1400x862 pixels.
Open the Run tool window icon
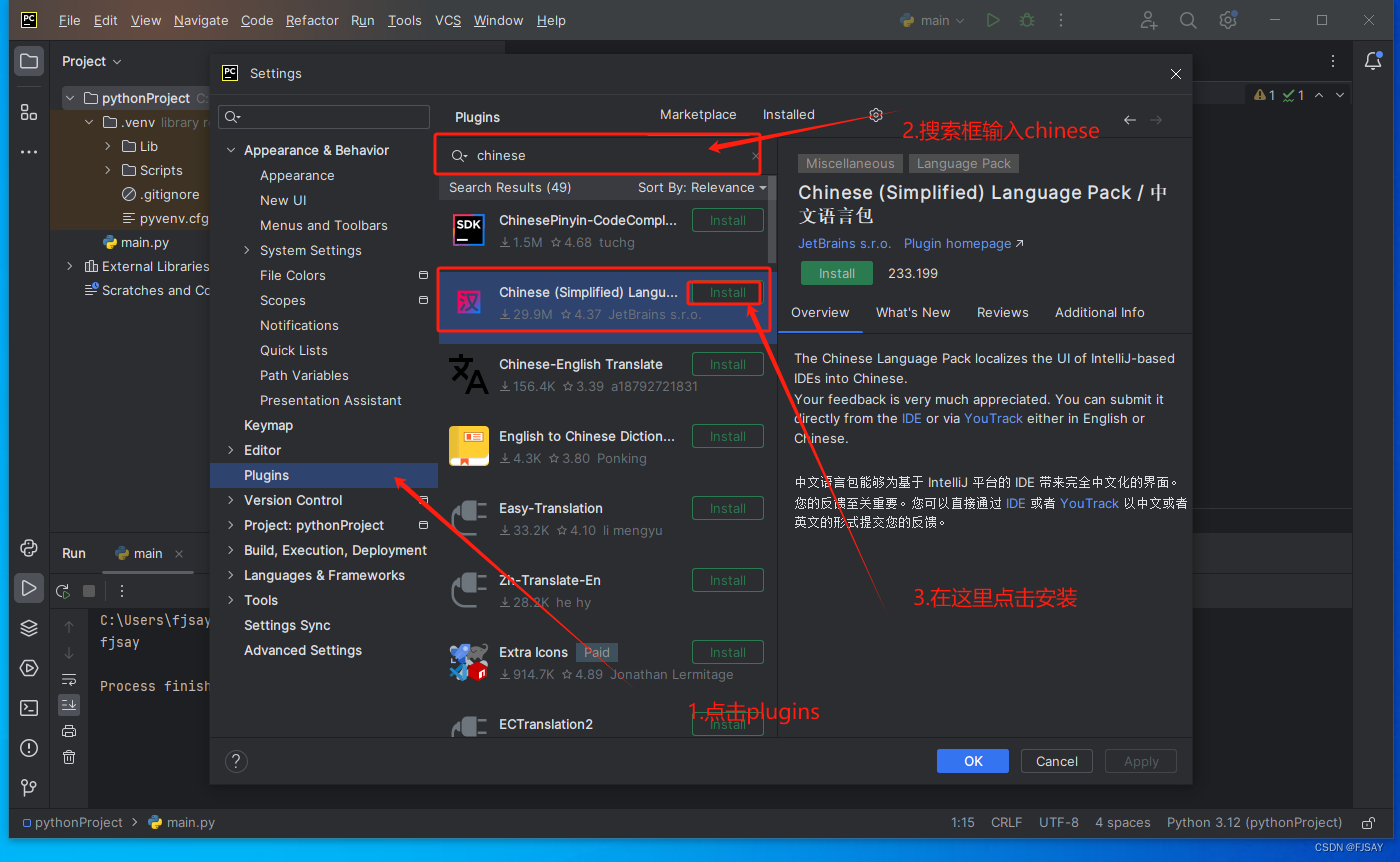pyautogui.click(x=29, y=588)
